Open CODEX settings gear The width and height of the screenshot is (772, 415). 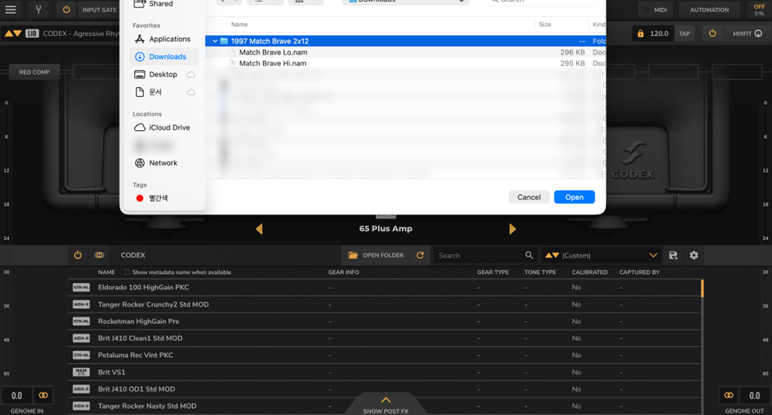pos(694,255)
